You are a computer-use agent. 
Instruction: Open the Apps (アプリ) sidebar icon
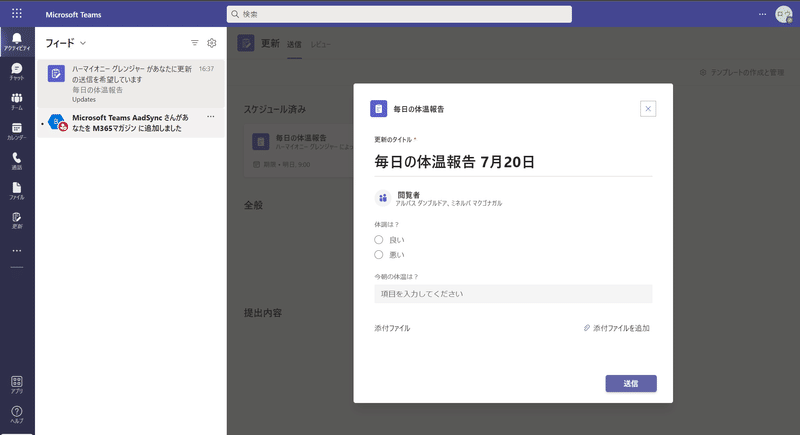(17, 385)
